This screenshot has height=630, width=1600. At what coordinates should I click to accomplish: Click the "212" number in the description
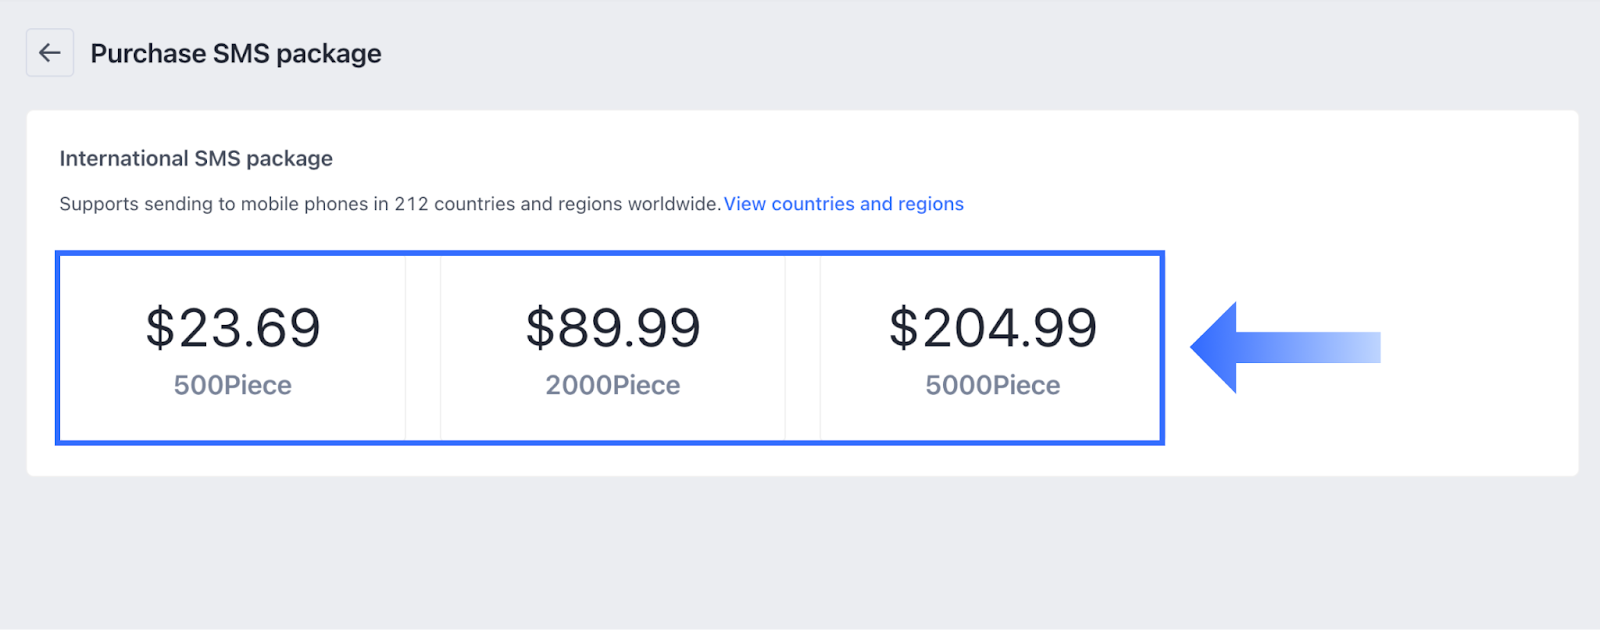411,204
